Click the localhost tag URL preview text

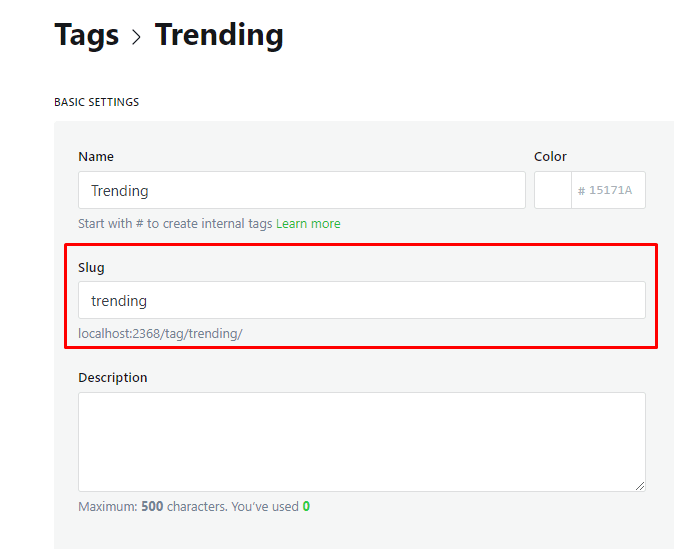(160, 333)
